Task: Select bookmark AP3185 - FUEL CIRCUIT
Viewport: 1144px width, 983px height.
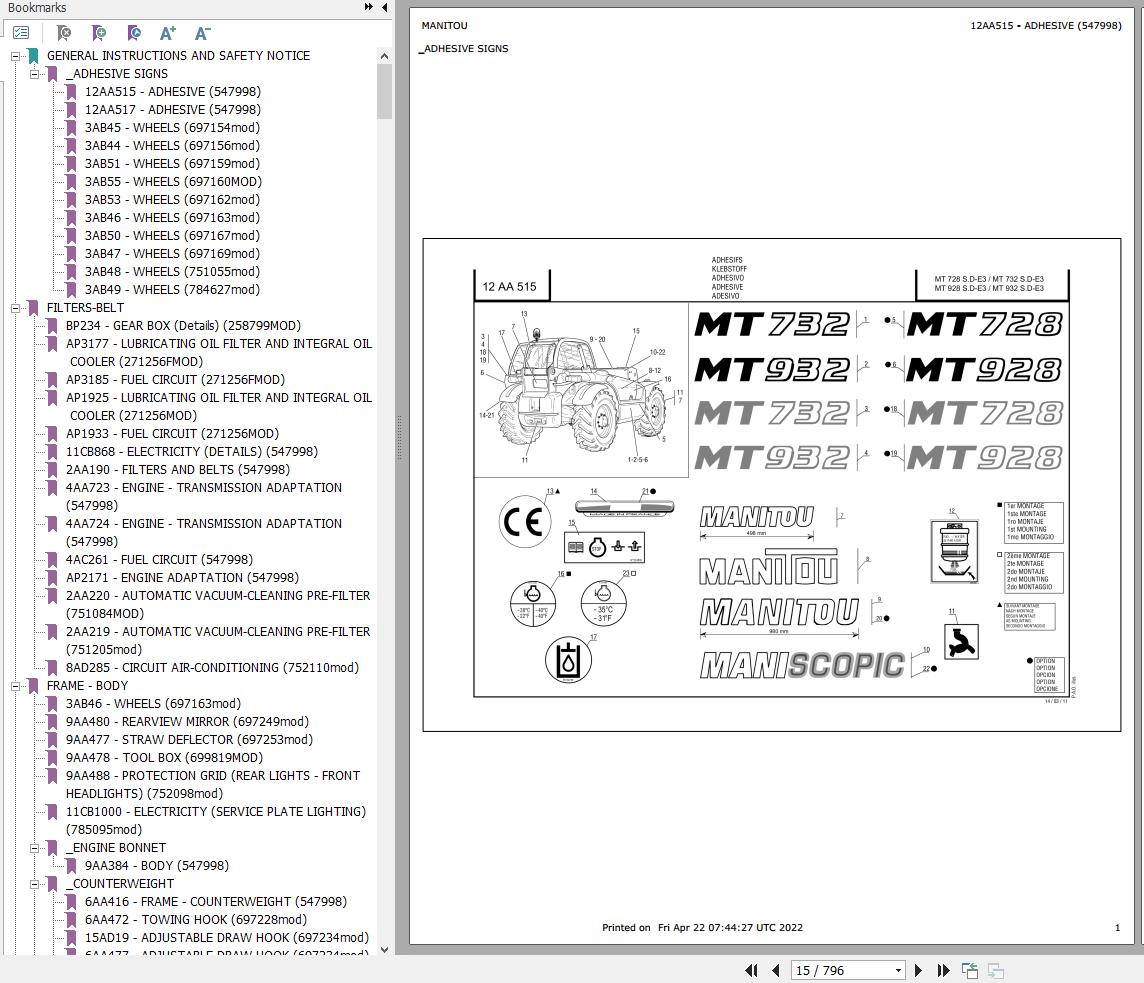Action: (x=175, y=380)
